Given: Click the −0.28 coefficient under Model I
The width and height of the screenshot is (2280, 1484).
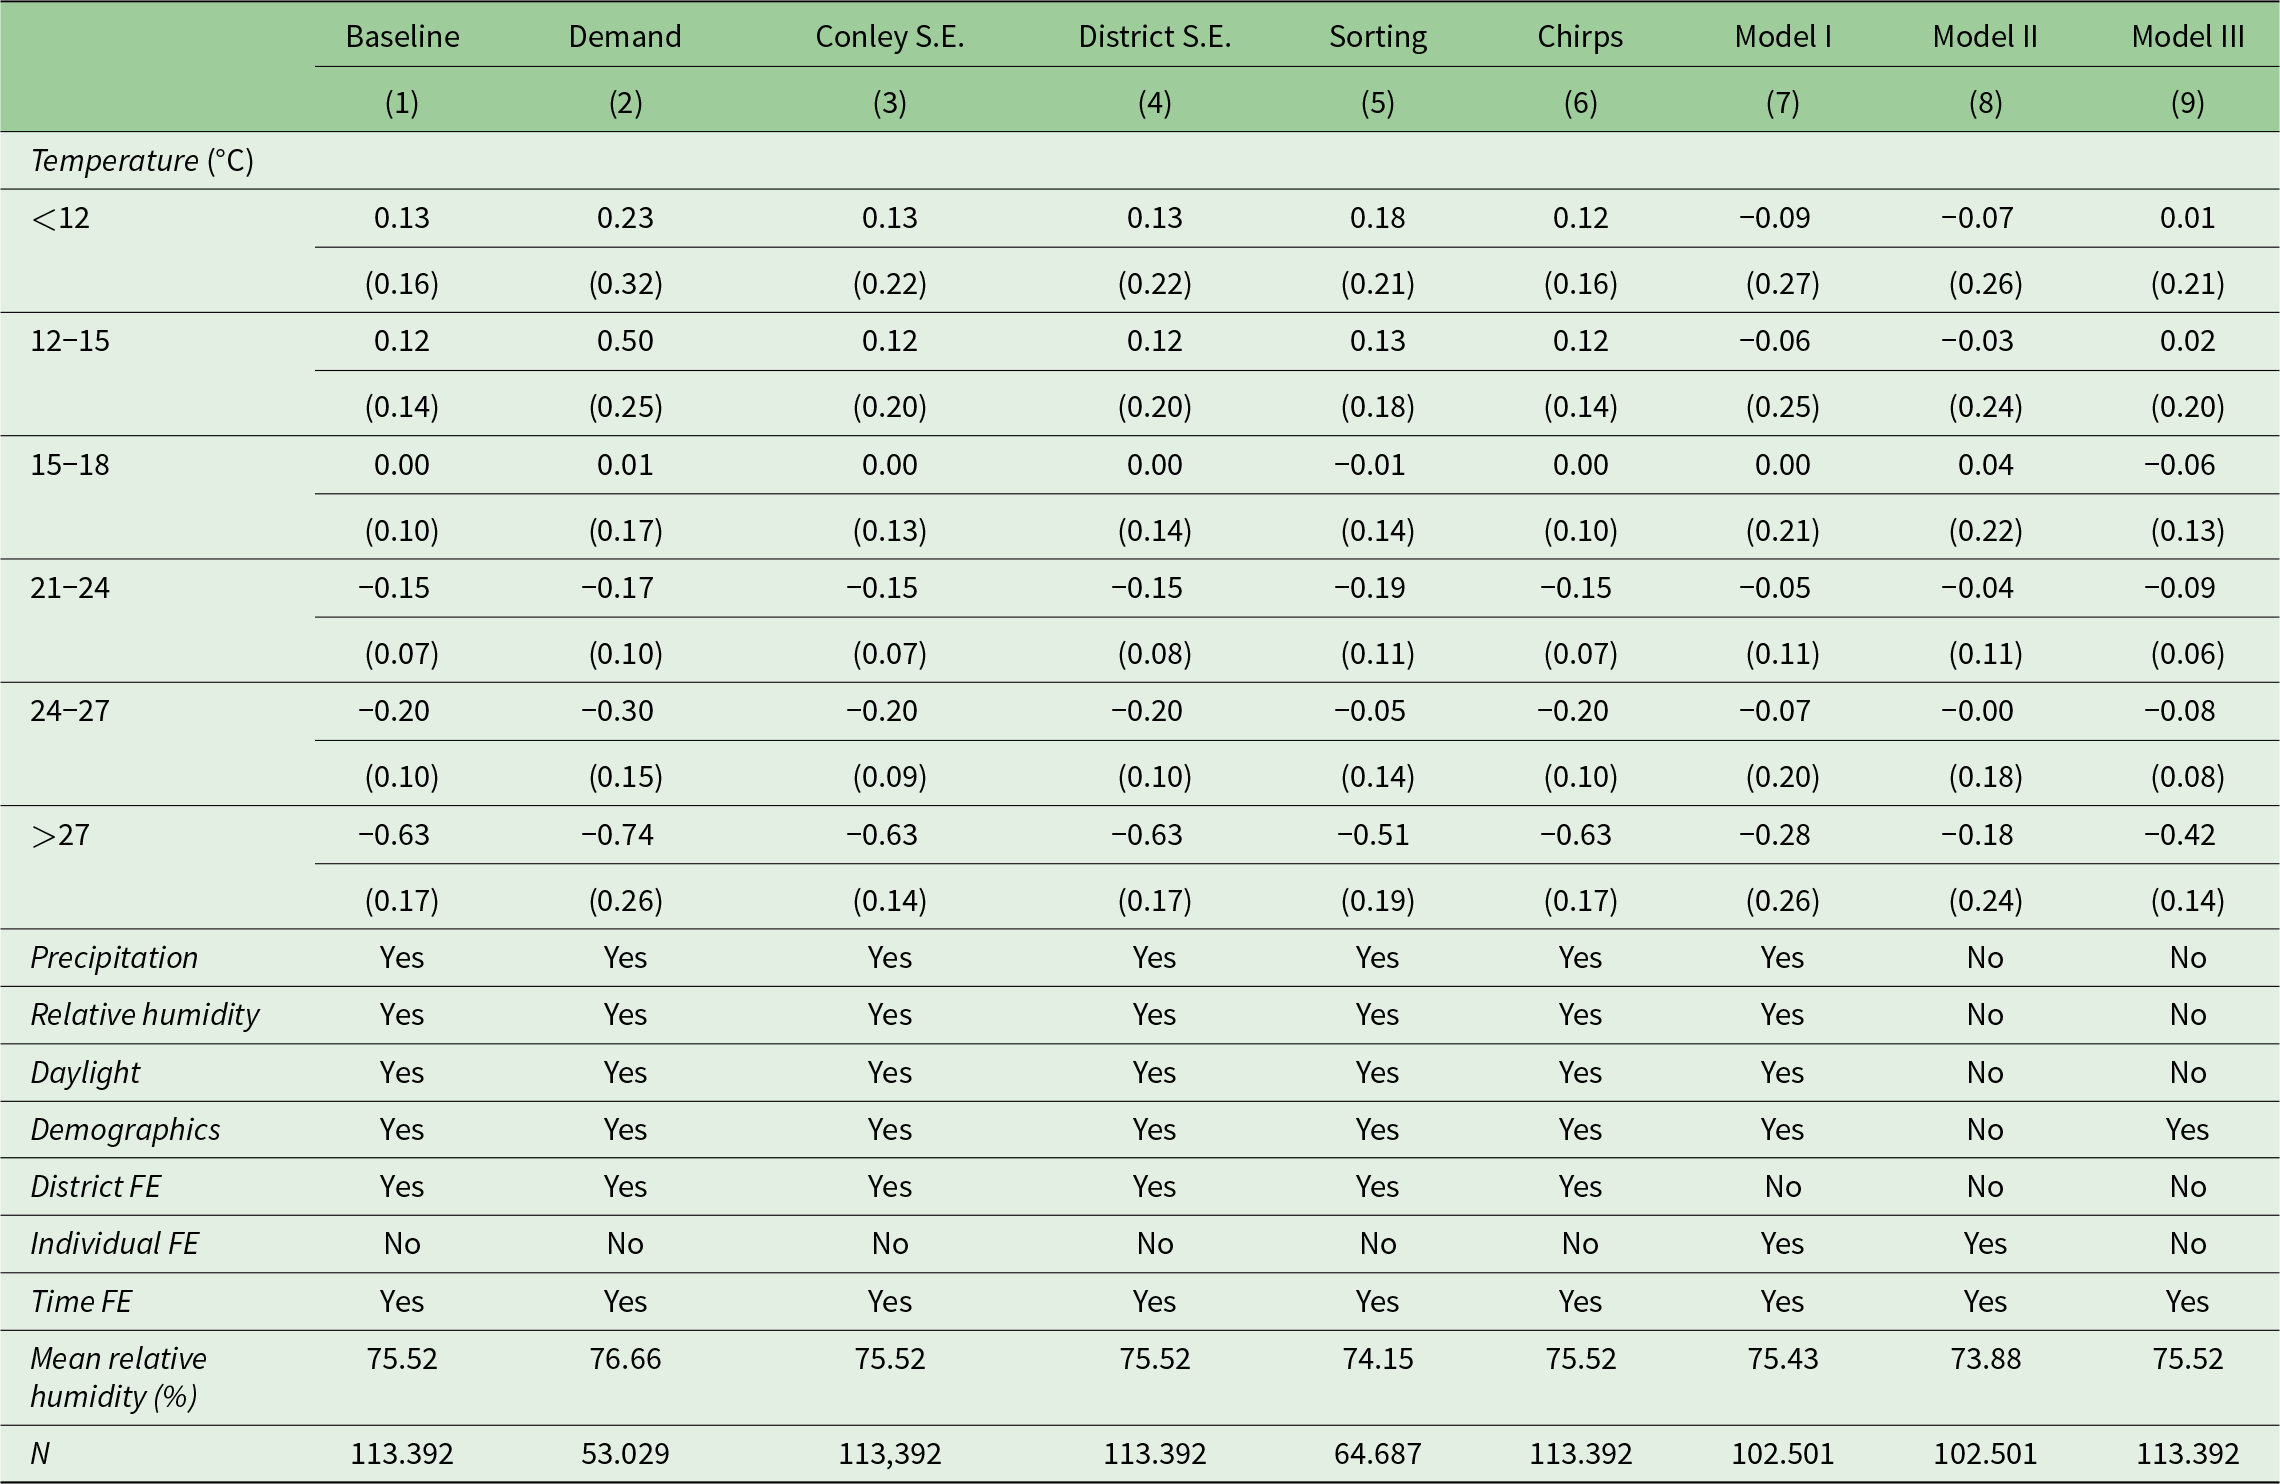Looking at the screenshot, I should (1774, 835).
